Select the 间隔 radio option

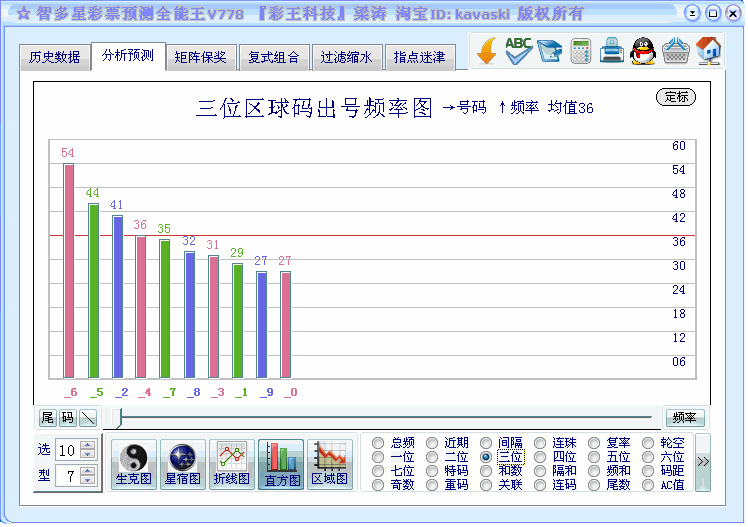(x=486, y=443)
